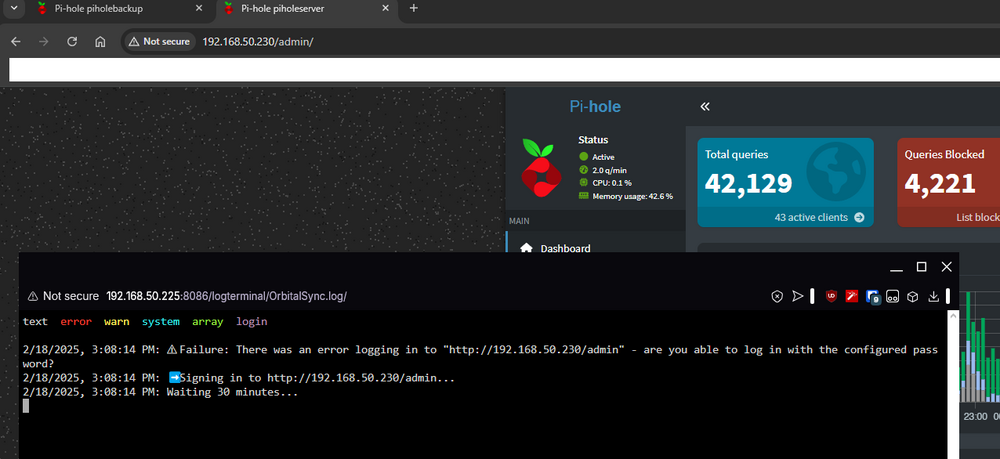Viewport: 1000px width, 459px height.
Task: Click the 'CPU: 0.1 %' status text
Action: (612, 183)
